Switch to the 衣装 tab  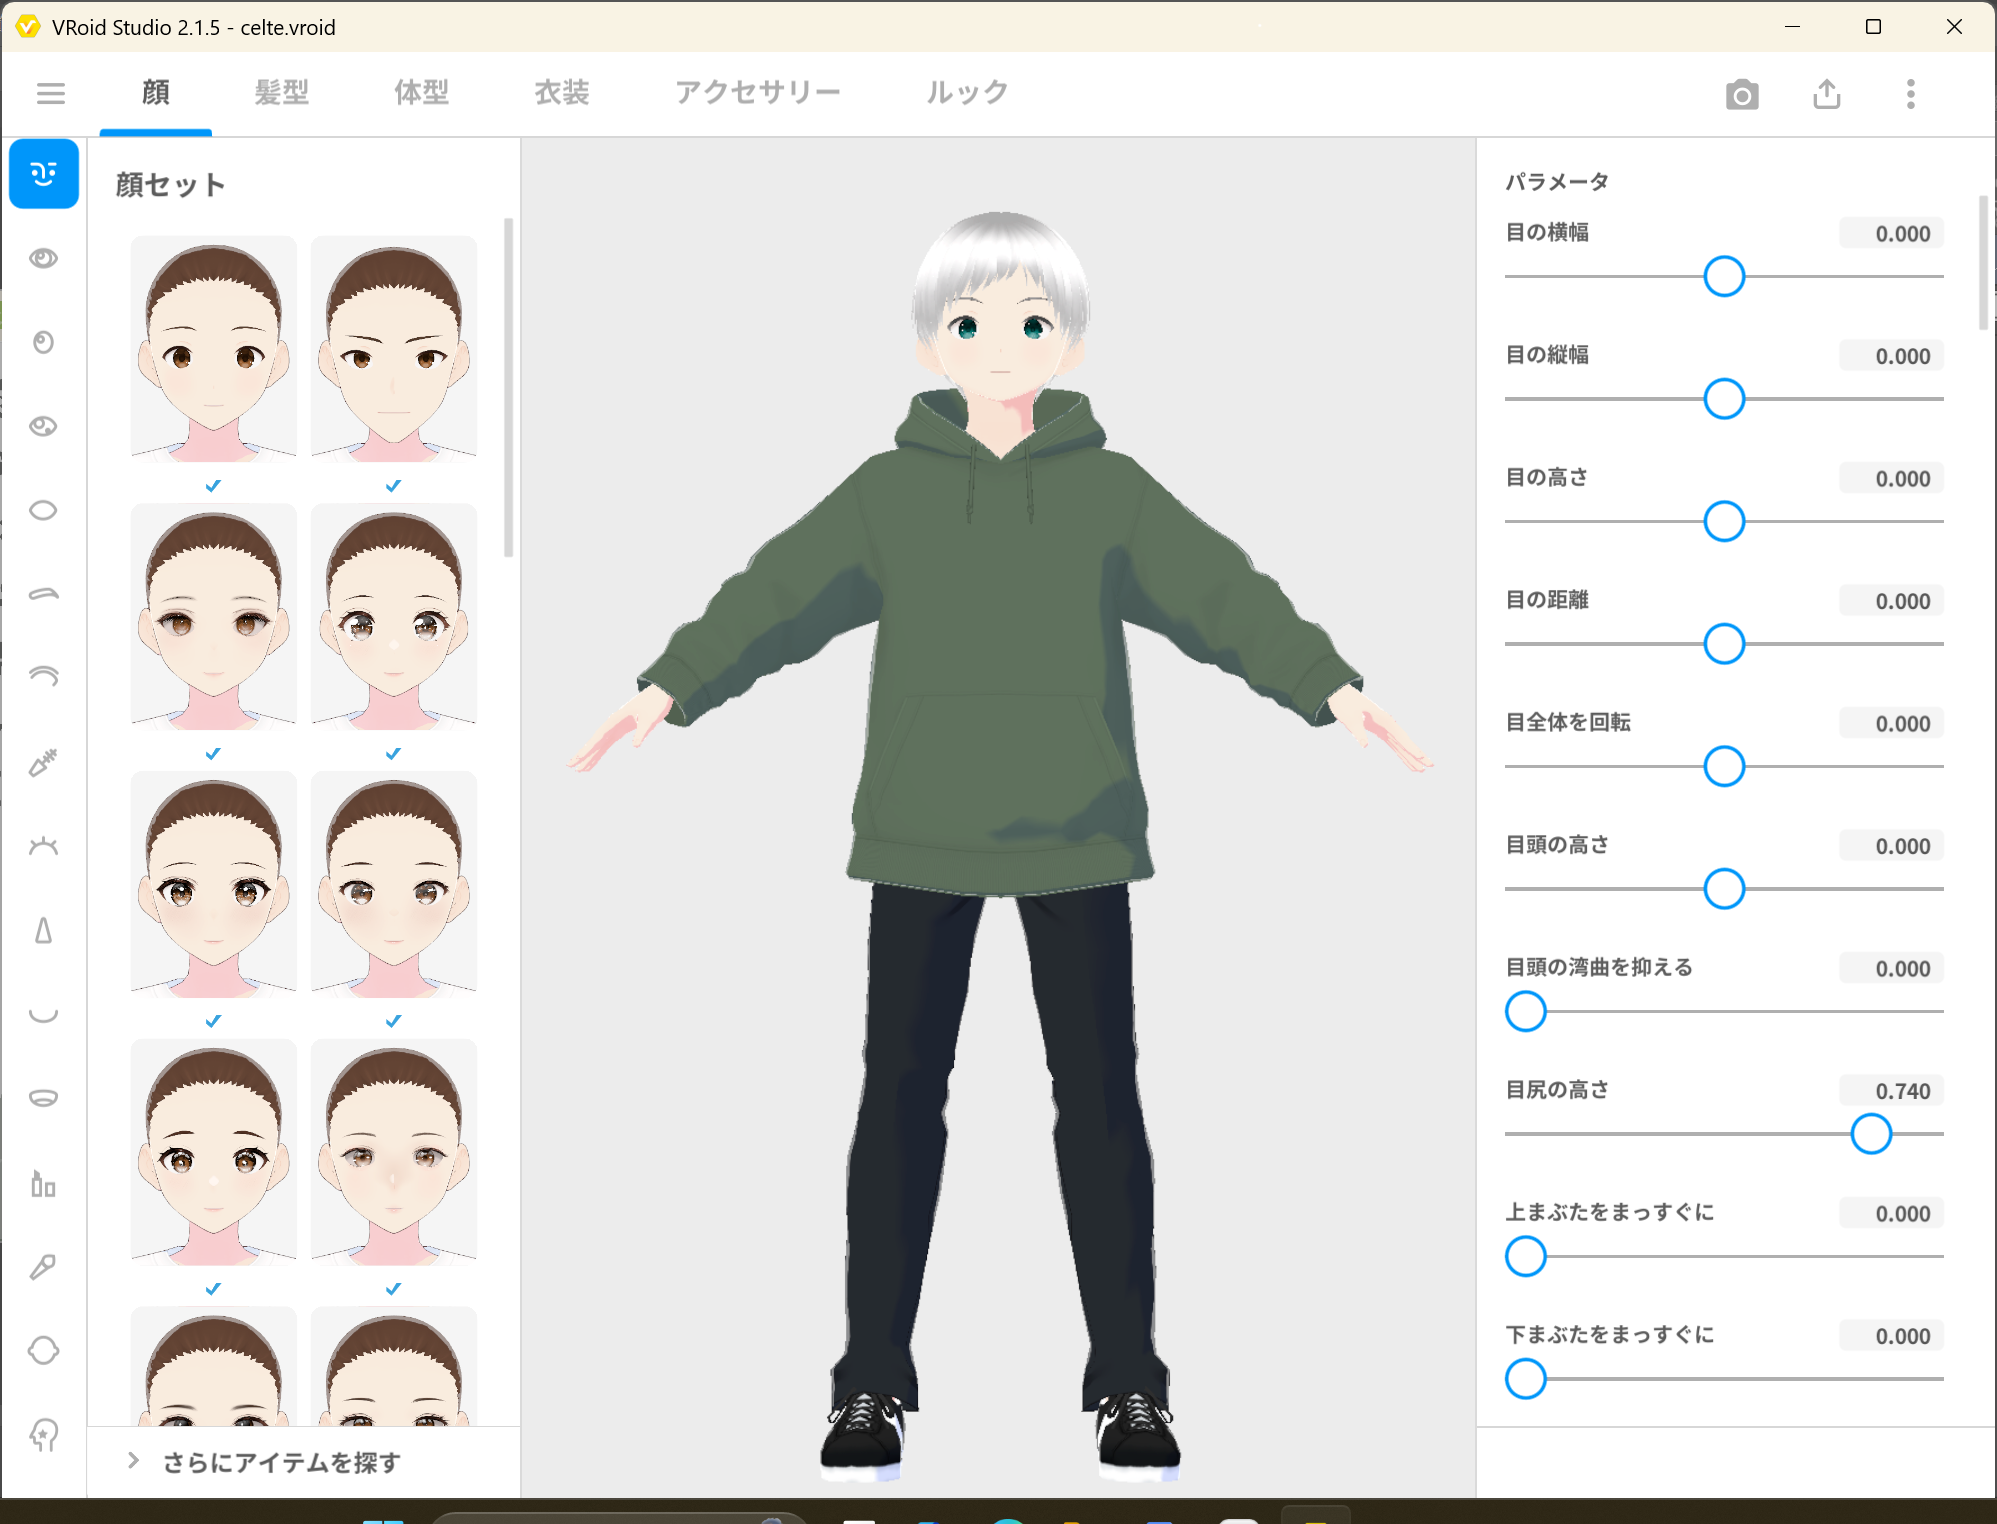point(561,93)
